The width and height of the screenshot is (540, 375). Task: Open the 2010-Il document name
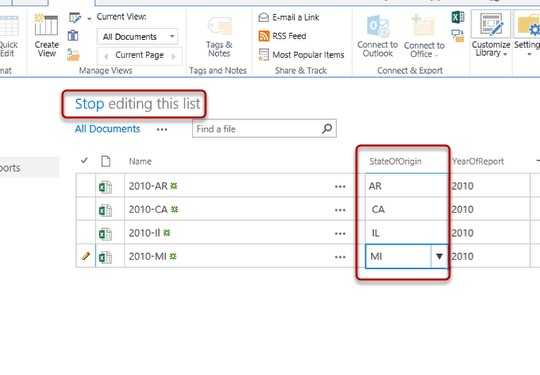[145, 233]
